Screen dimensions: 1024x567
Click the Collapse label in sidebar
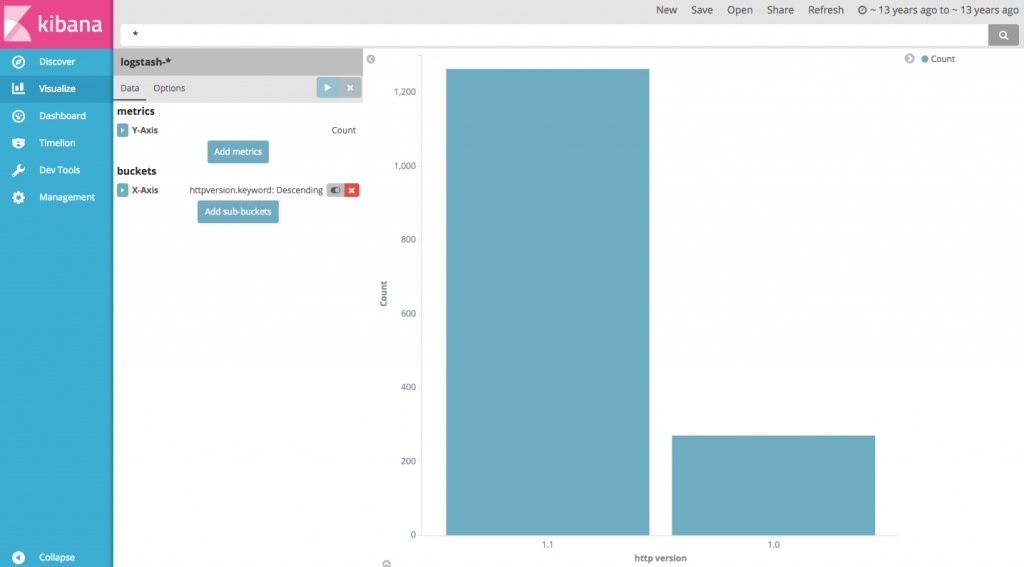click(57, 557)
